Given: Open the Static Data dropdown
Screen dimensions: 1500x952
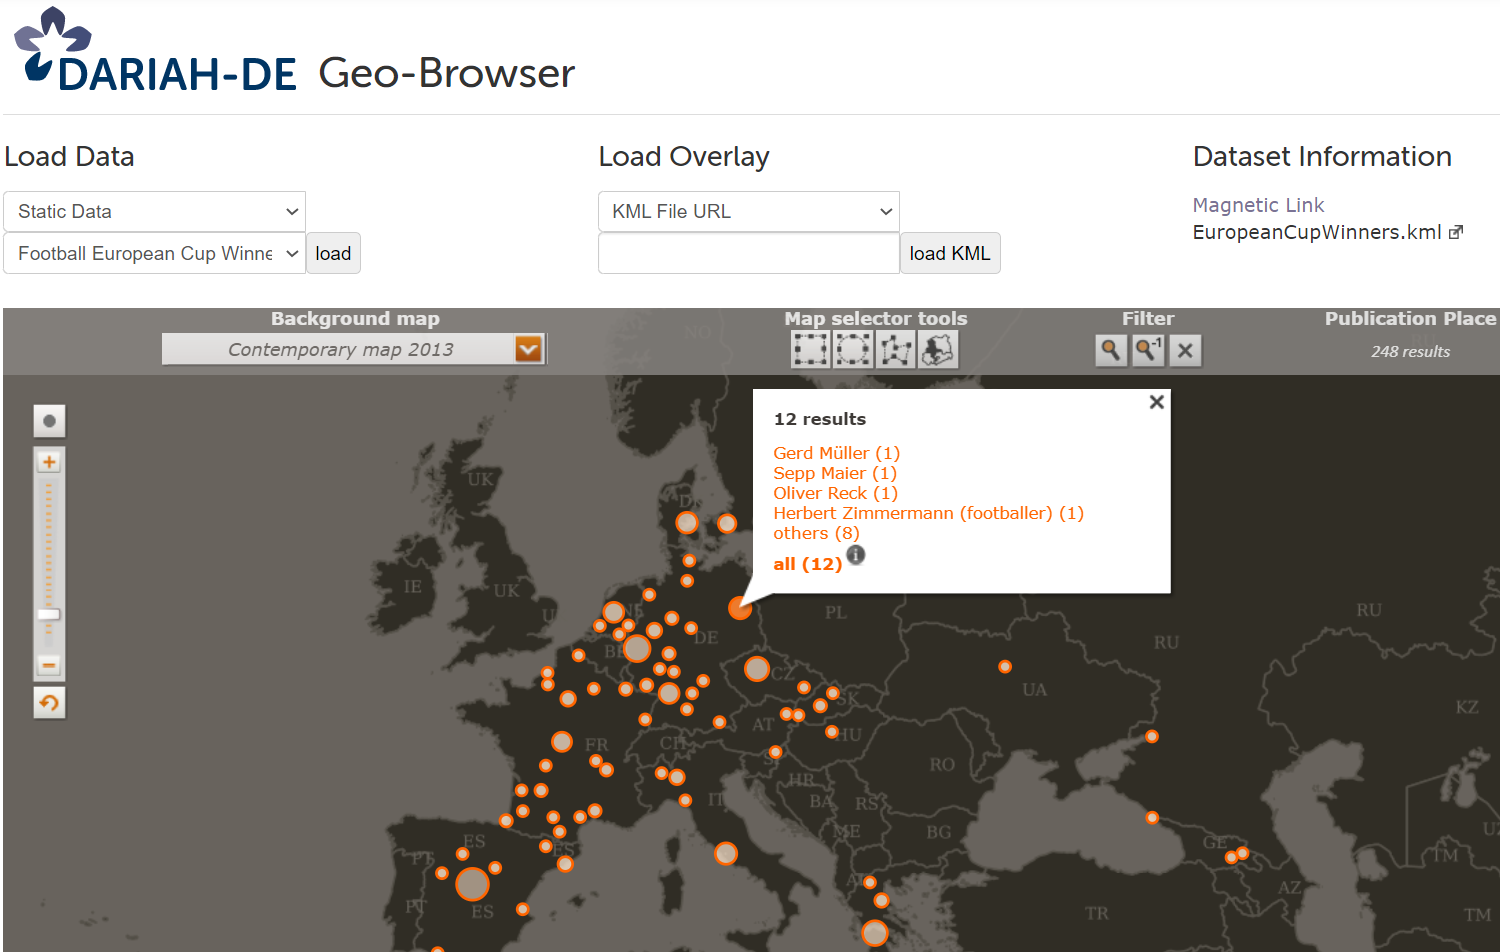Looking at the screenshot, I should pos(154,211).
